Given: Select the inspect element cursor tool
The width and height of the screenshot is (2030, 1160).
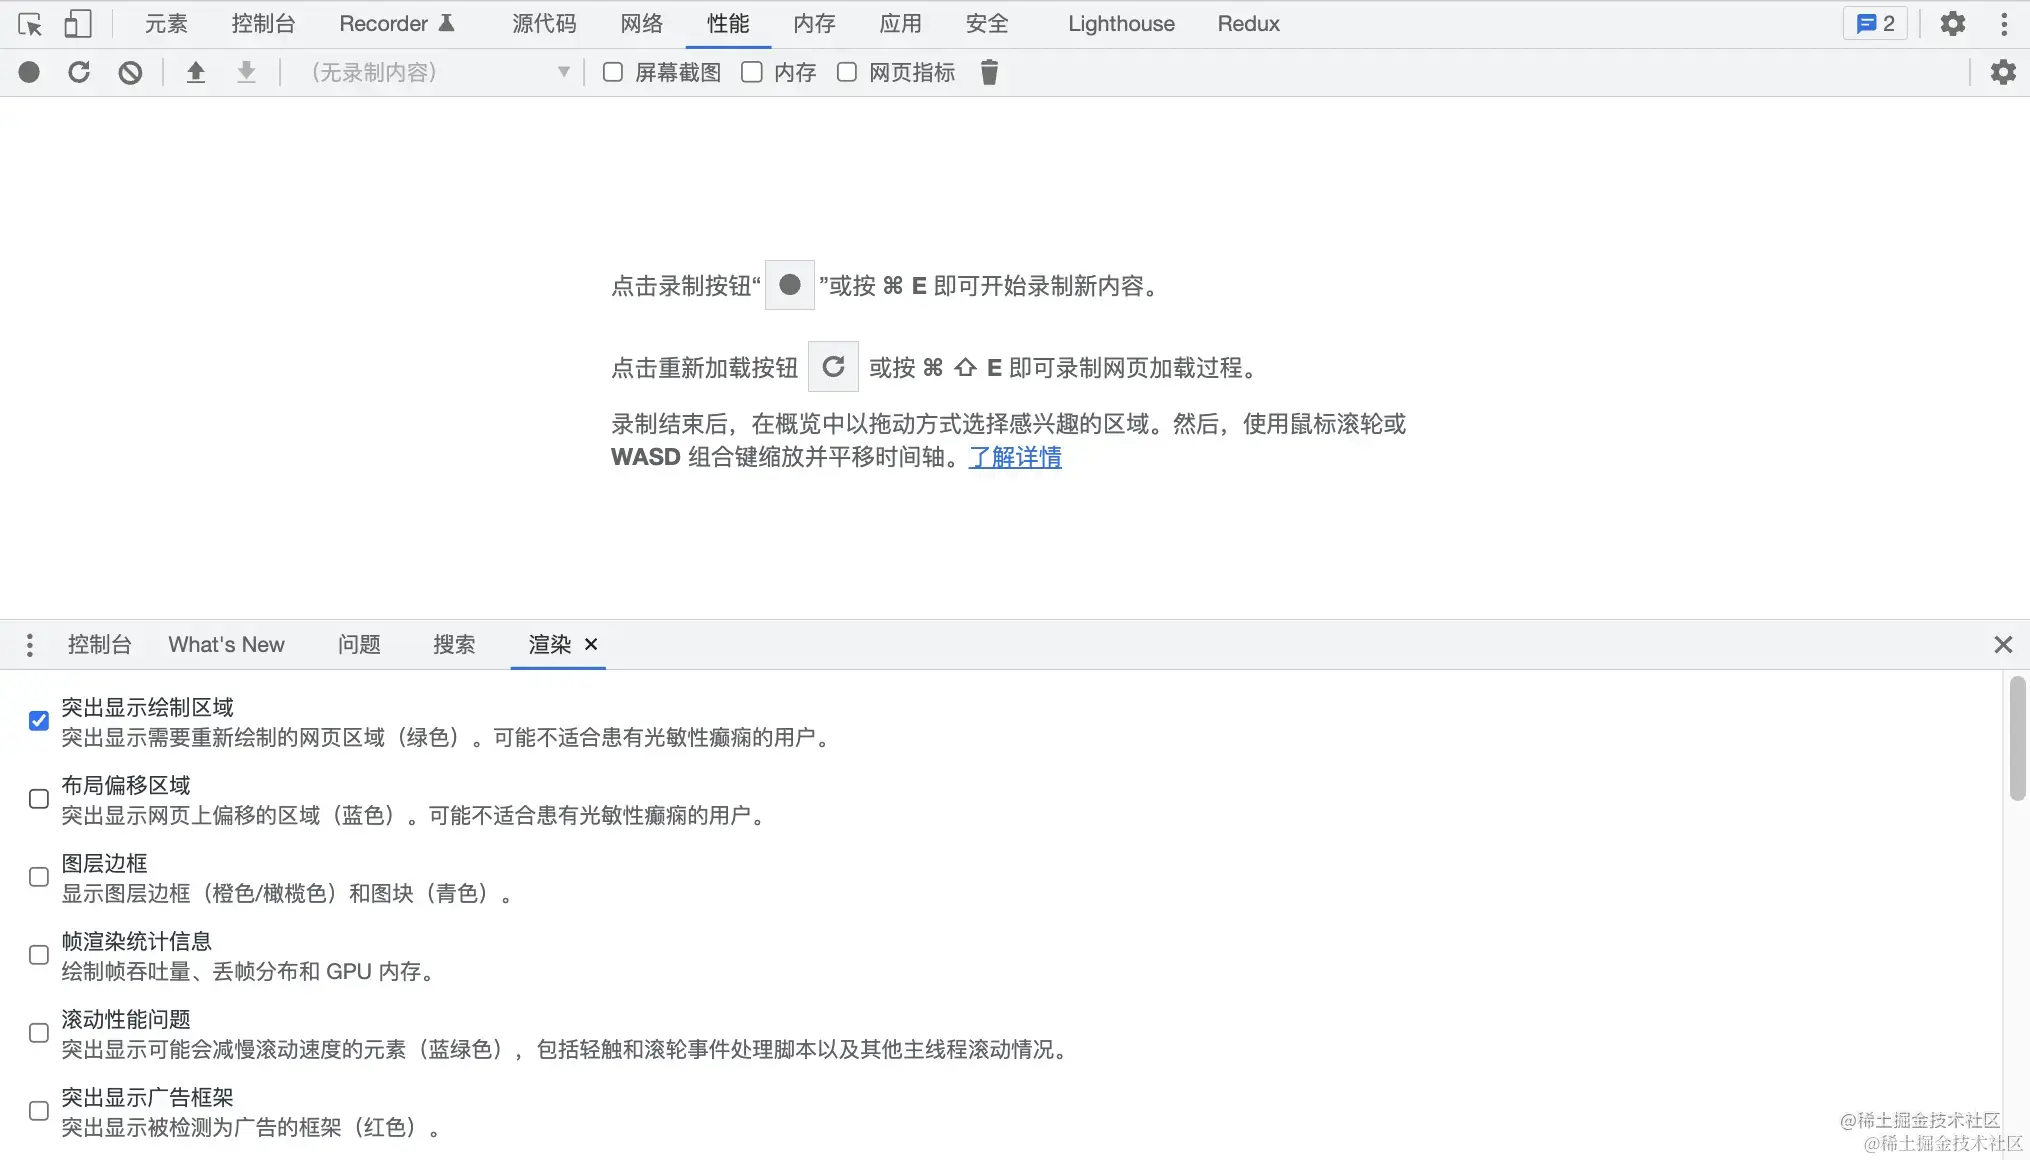Looking at the screenshot, I should [31, 23].
